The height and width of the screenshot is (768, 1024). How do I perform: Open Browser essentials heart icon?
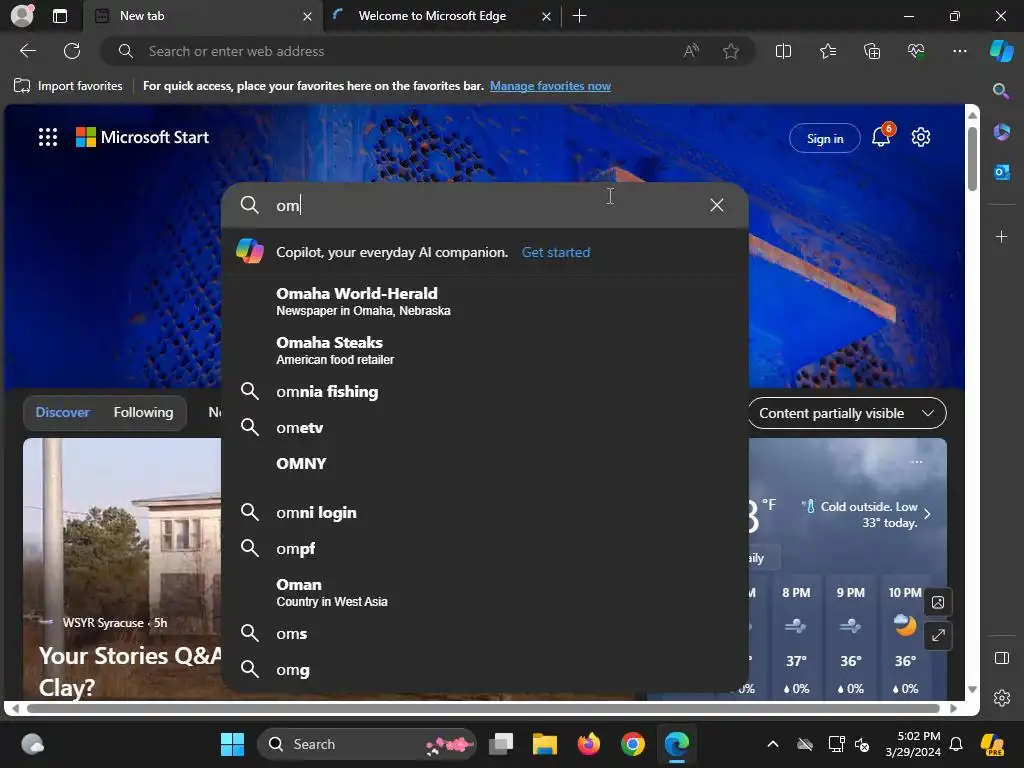(x=916, y=51)
